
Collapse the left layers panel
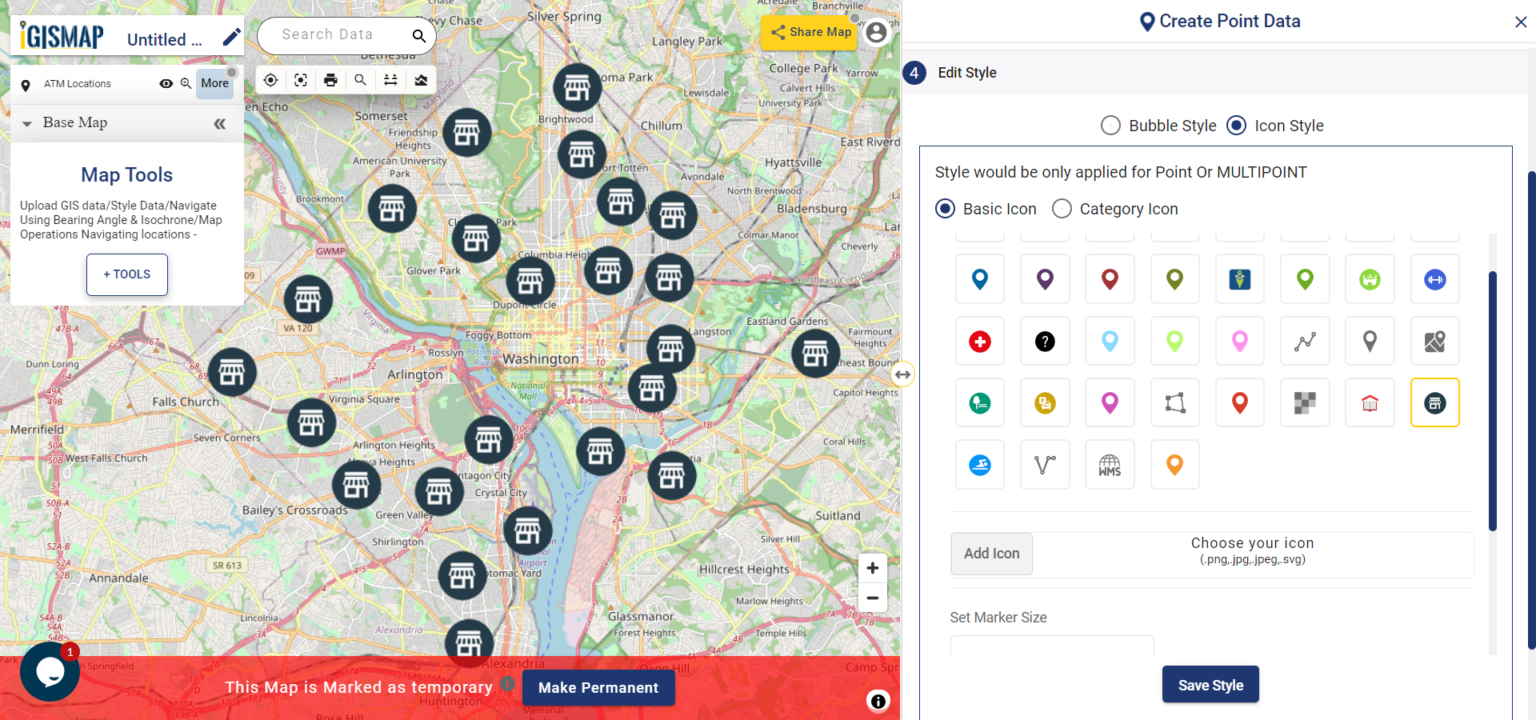coord(219,124)
